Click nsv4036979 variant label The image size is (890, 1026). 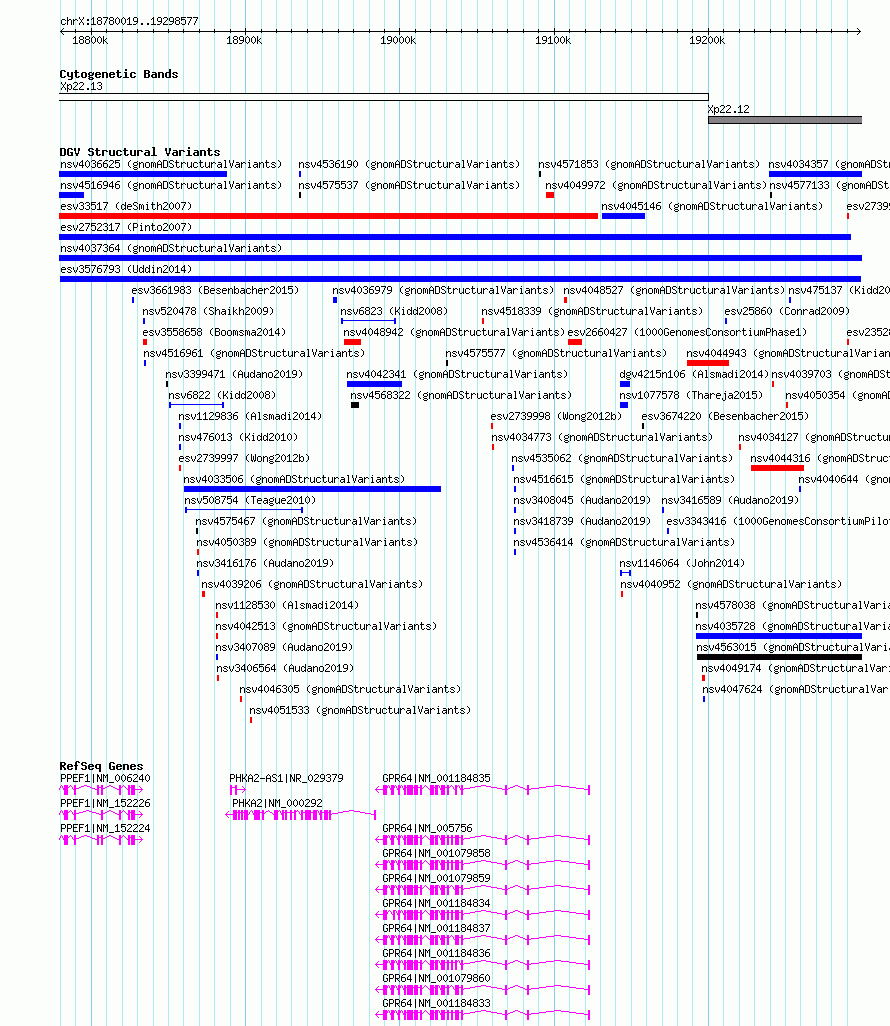coord(443,290)
